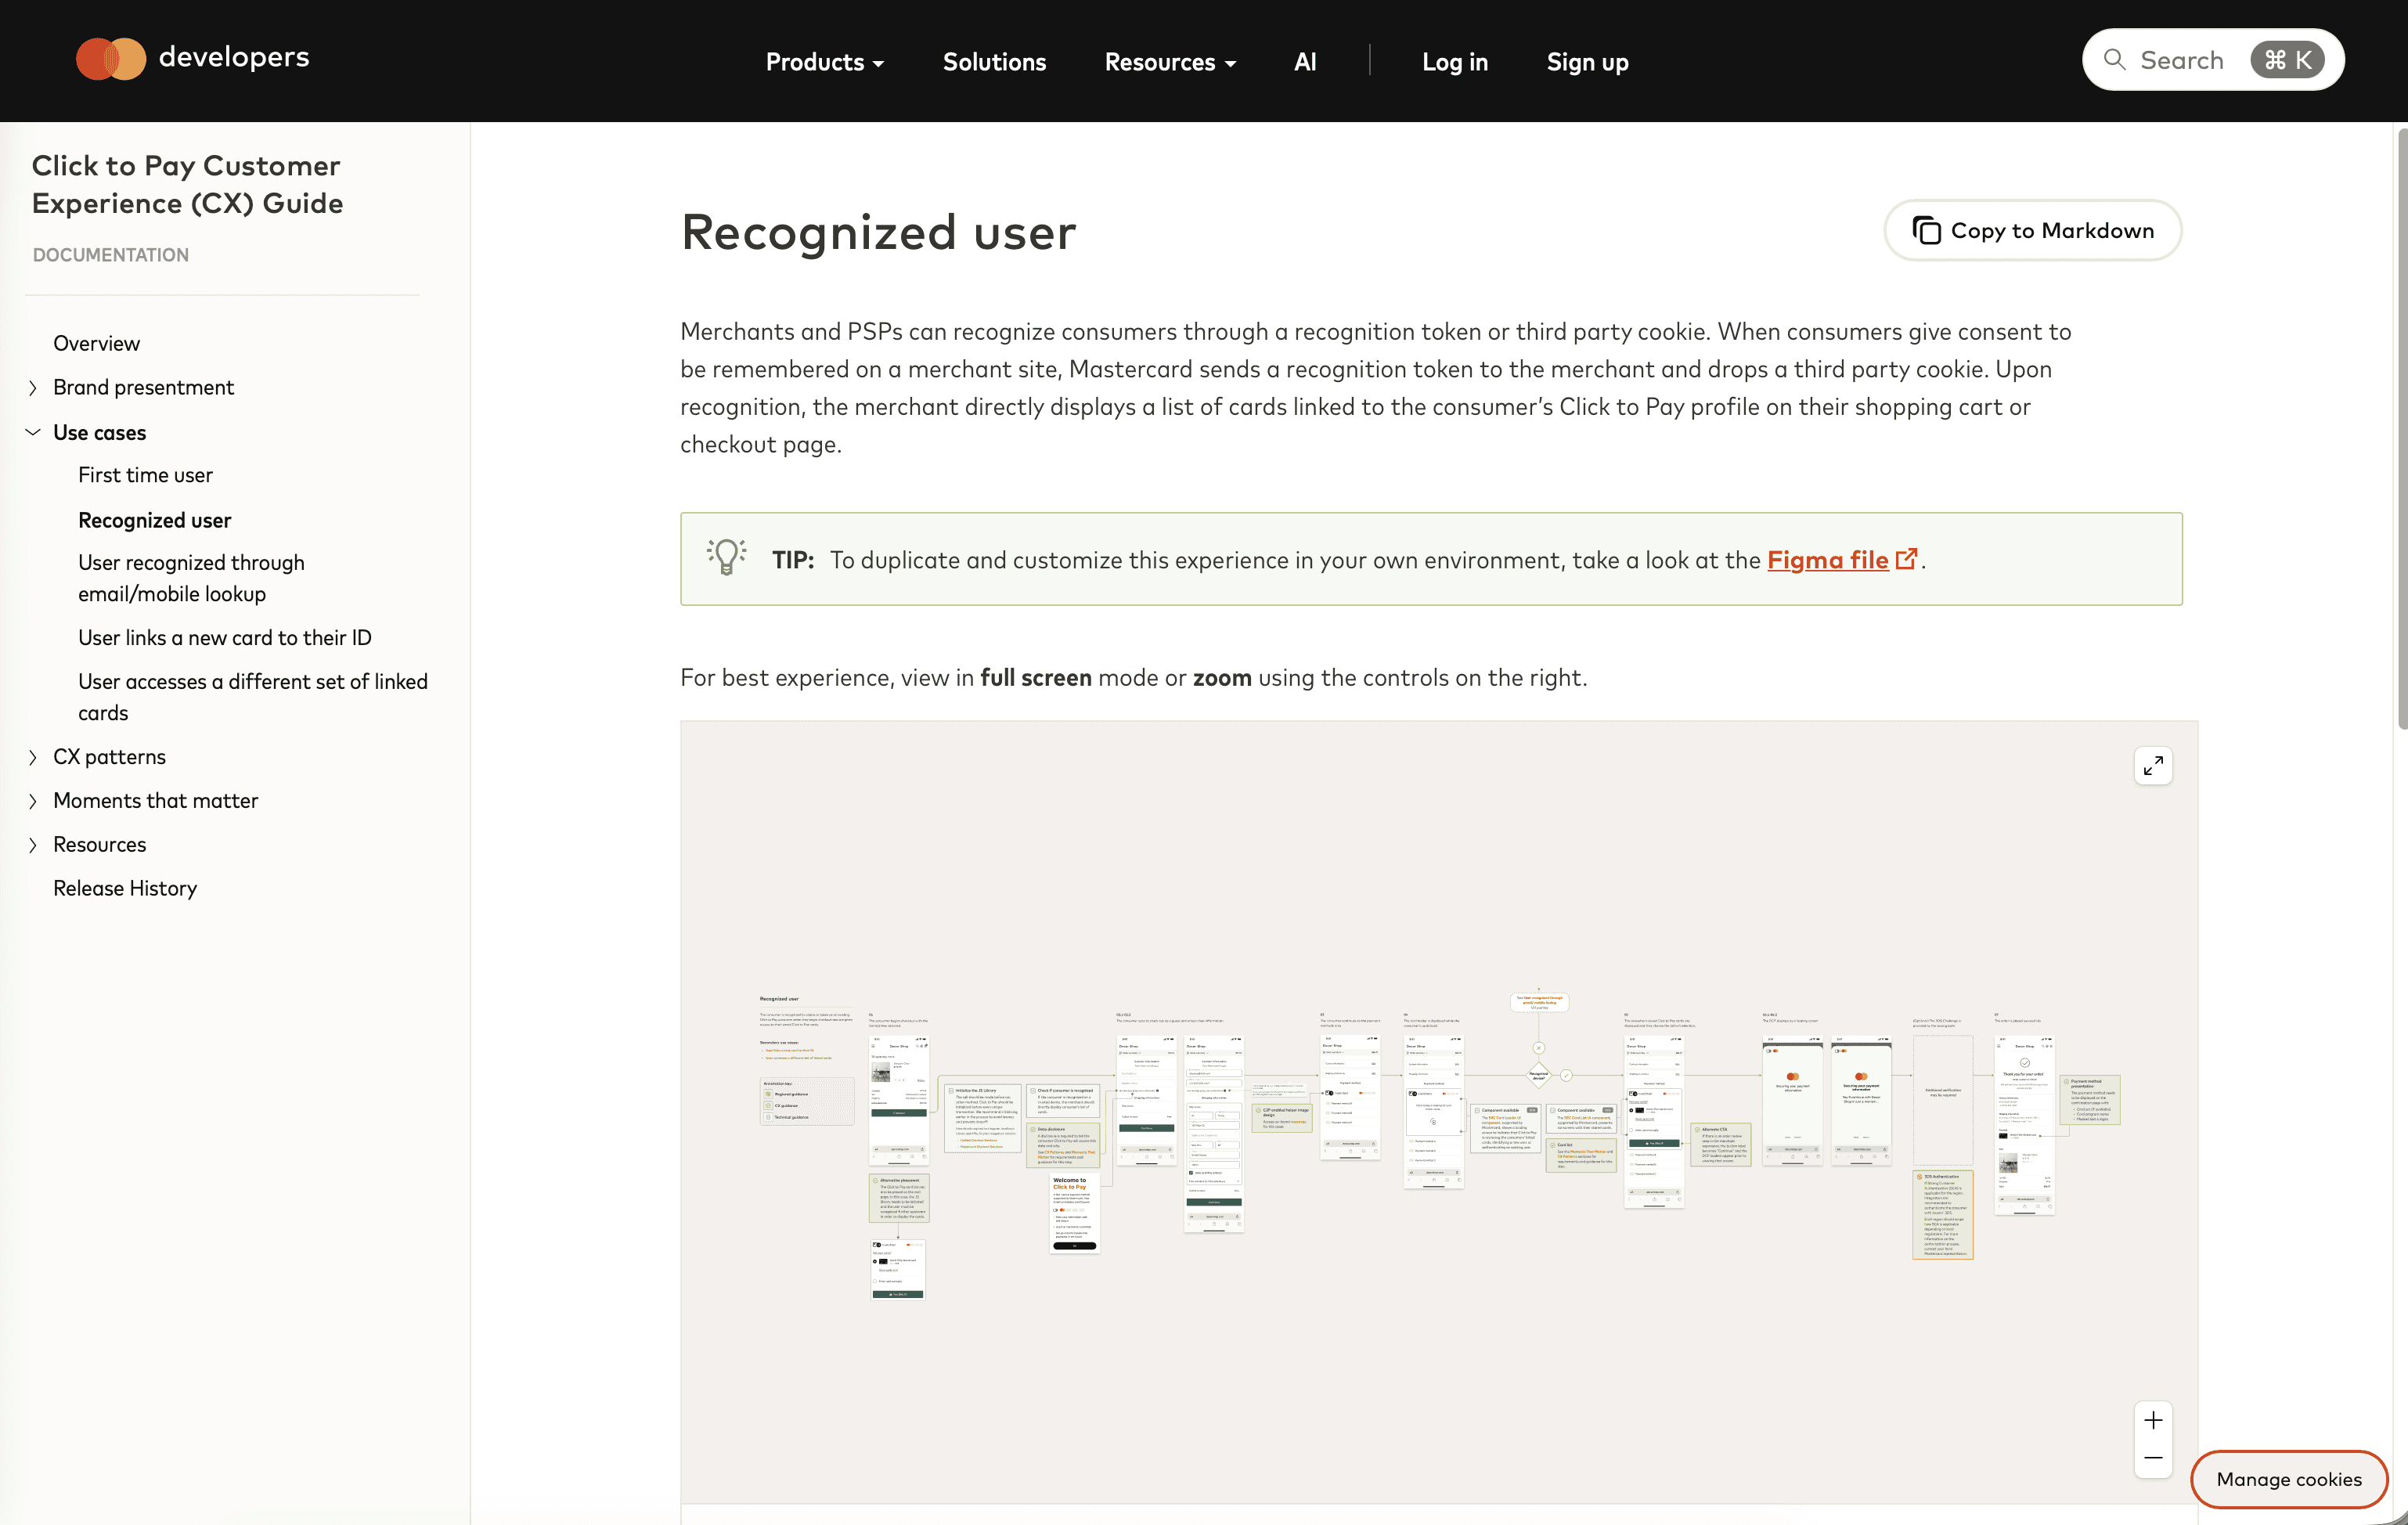Image resolution: width=2408 pixels, height=1525 pixels.
Task: Open the Products dropdown menu
Action: pyautogui.click(x=824, y=62)
